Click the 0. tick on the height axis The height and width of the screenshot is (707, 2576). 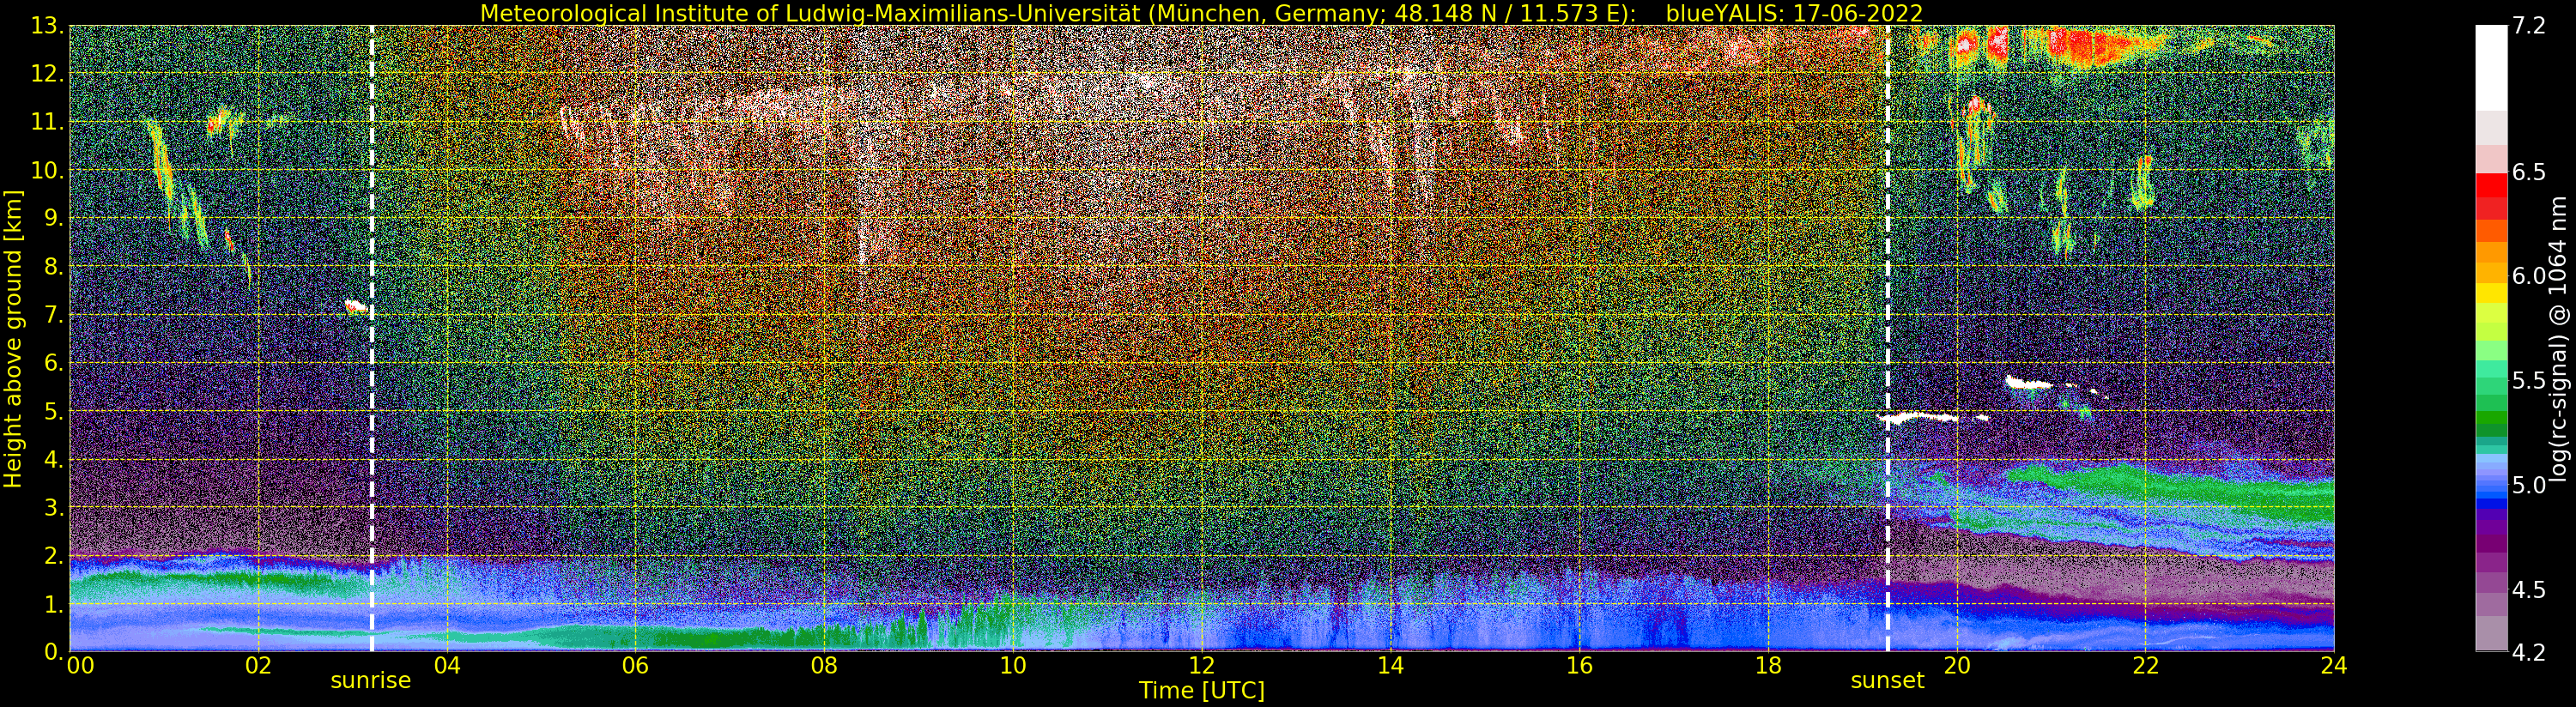tap(53, 652)
